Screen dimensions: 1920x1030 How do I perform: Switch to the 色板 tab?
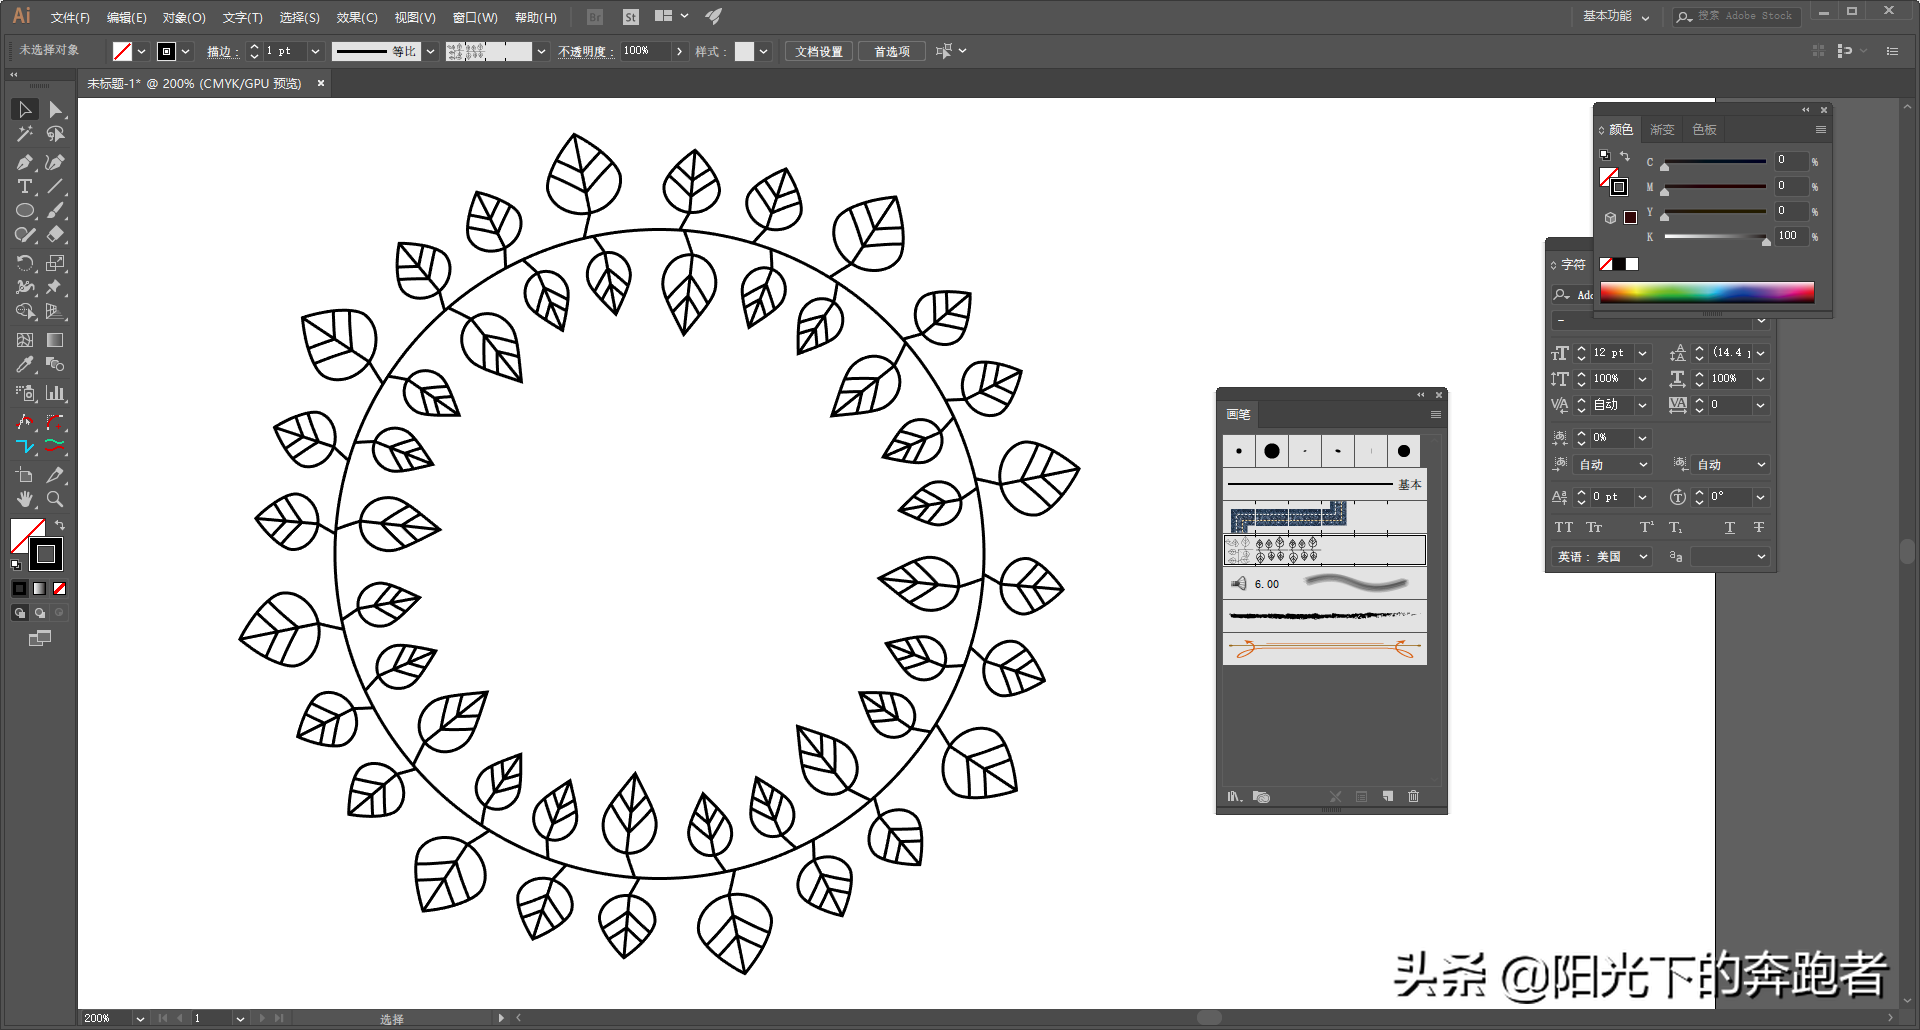click(x=1704, y=129)
